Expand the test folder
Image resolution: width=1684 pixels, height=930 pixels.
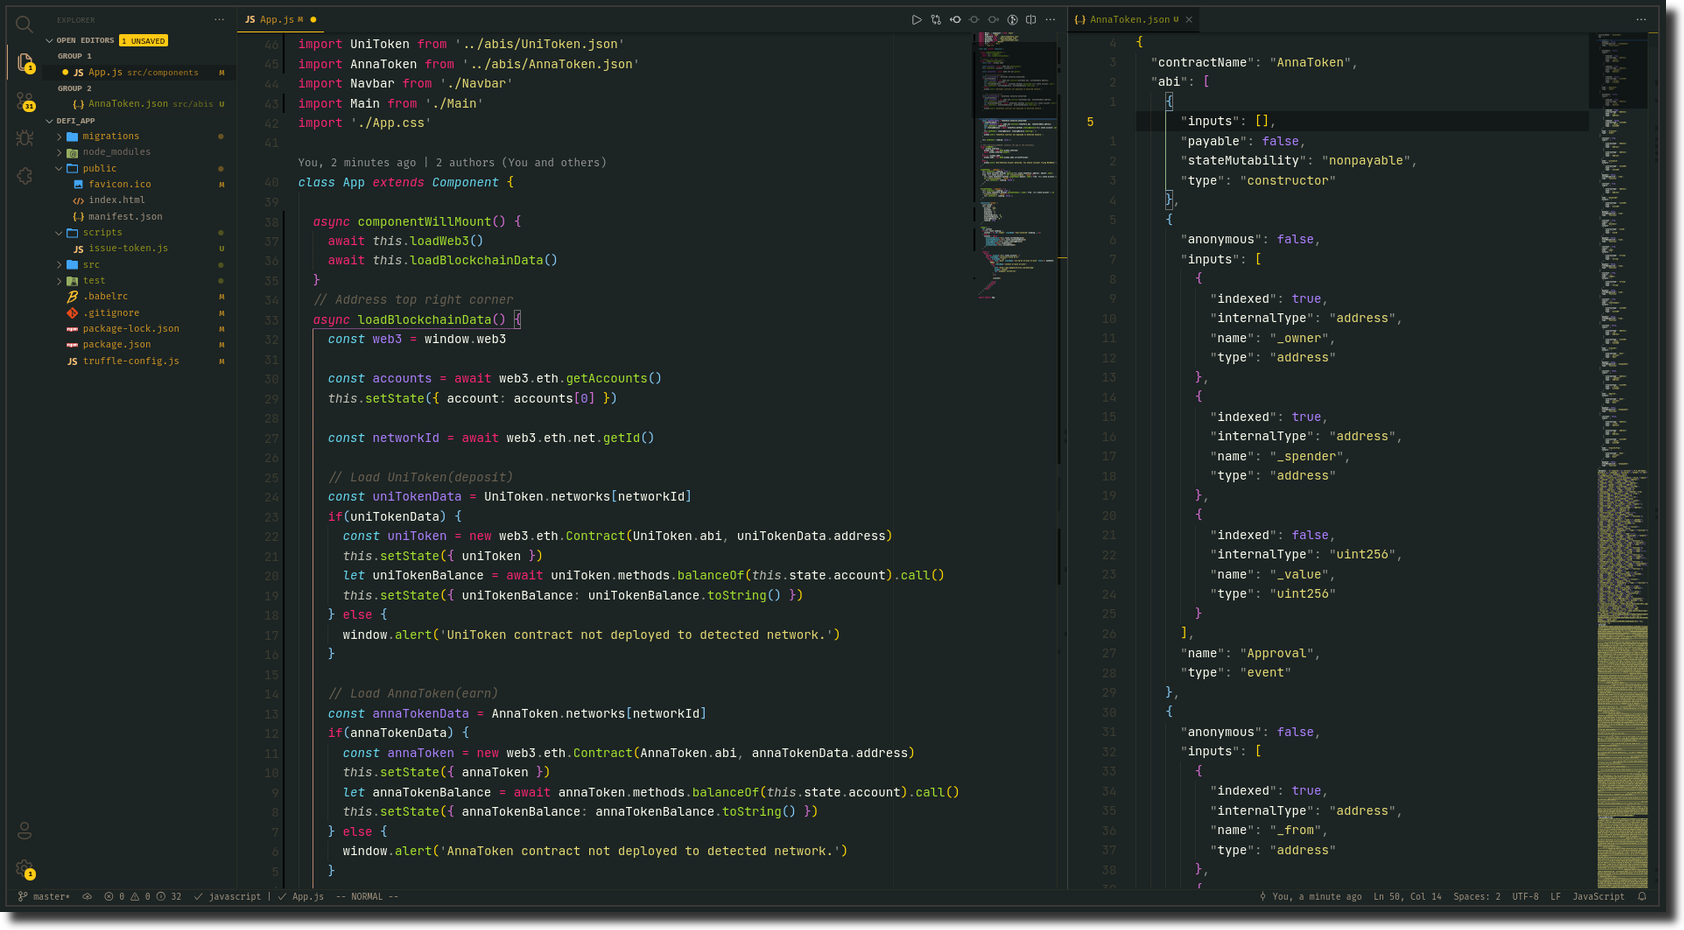click(59, 281)
